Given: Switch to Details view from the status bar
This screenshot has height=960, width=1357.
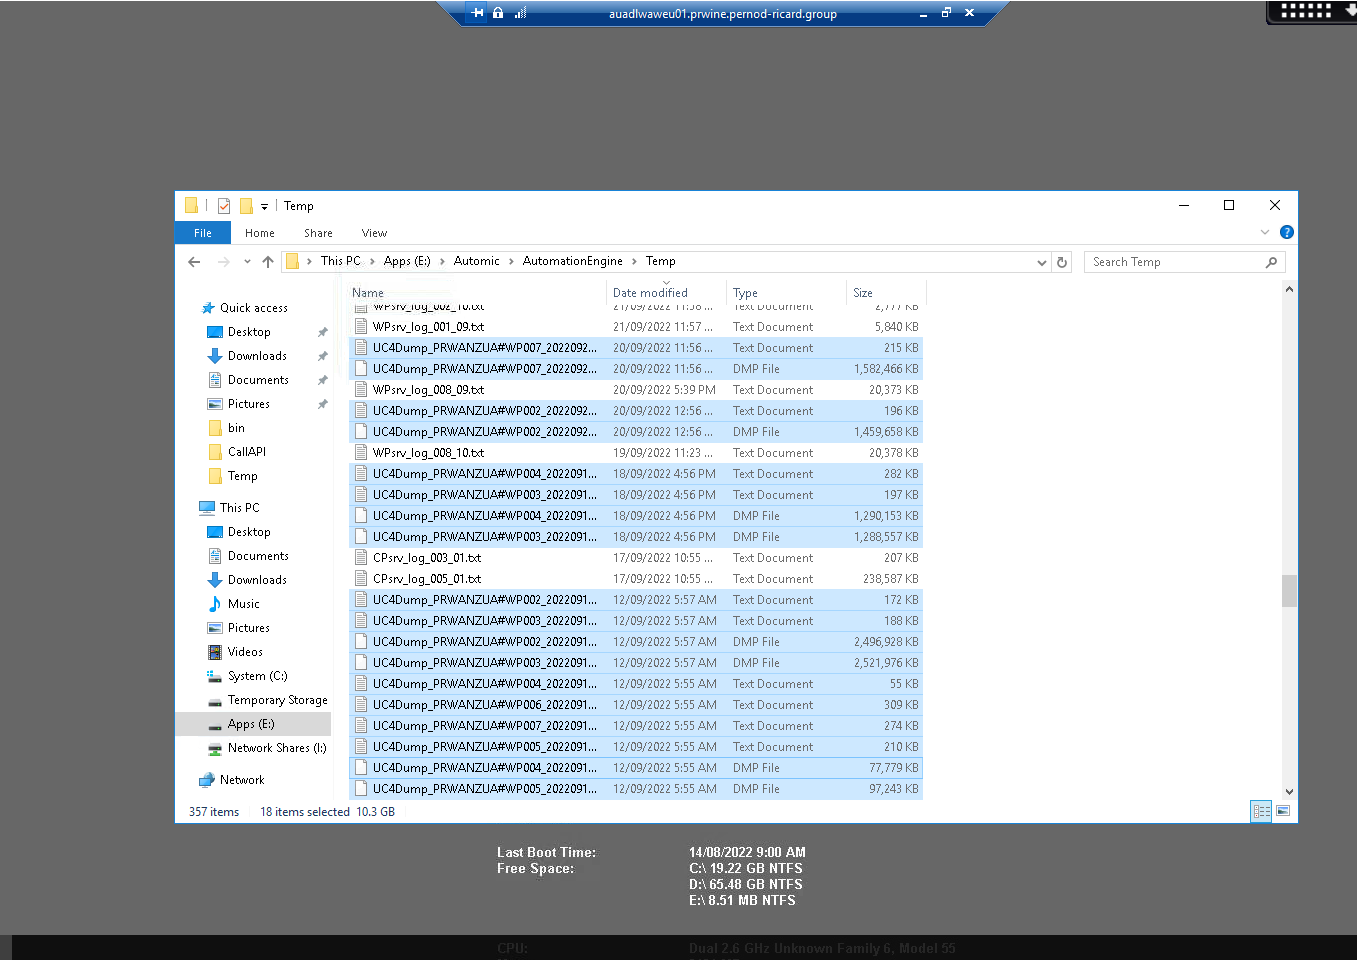Looking at the screenshot, I should coord(1261,811).
